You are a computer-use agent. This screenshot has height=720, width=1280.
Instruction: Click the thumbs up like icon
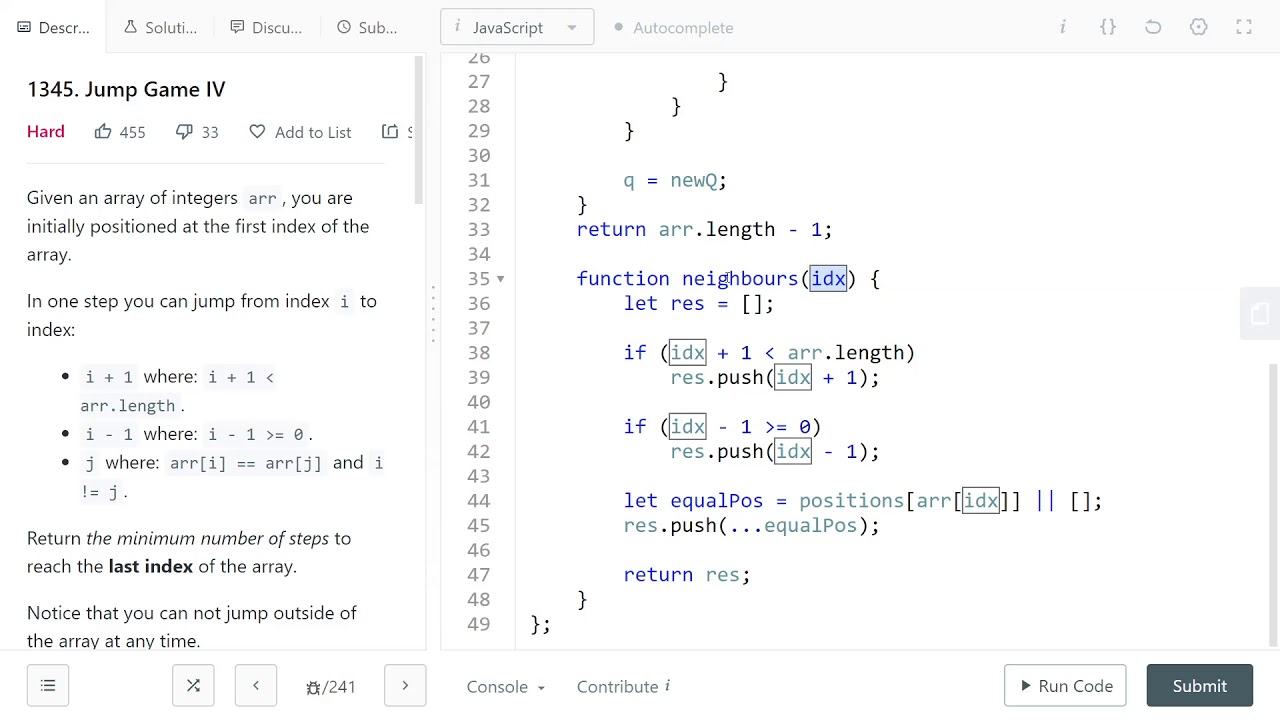[x=103, y=131]
